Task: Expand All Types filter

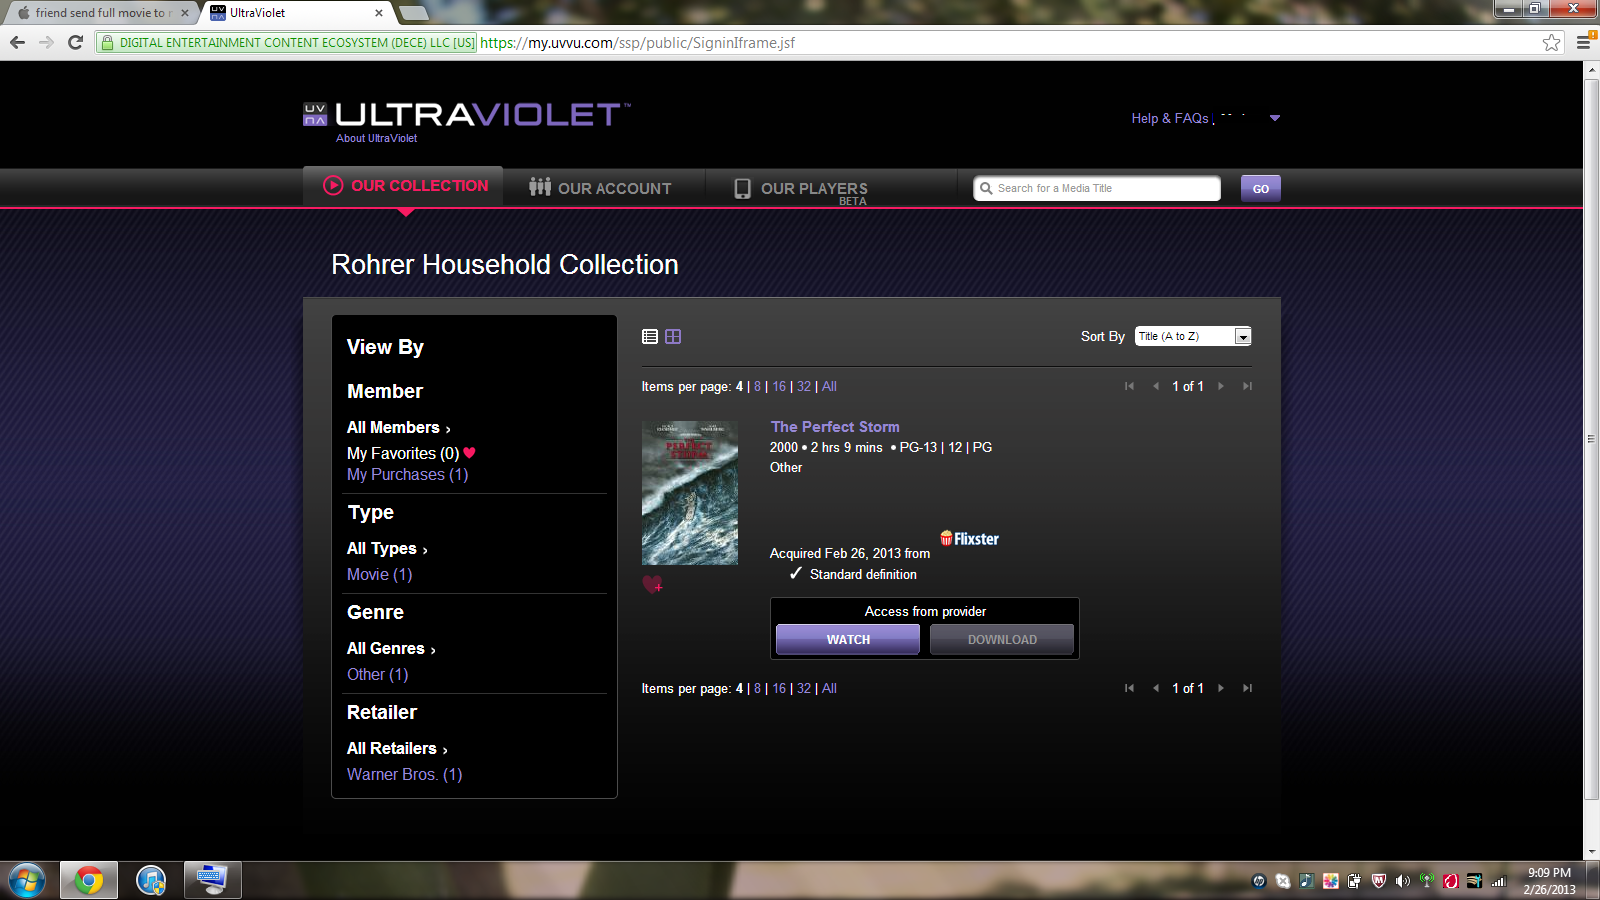Action: pos(387,549)
